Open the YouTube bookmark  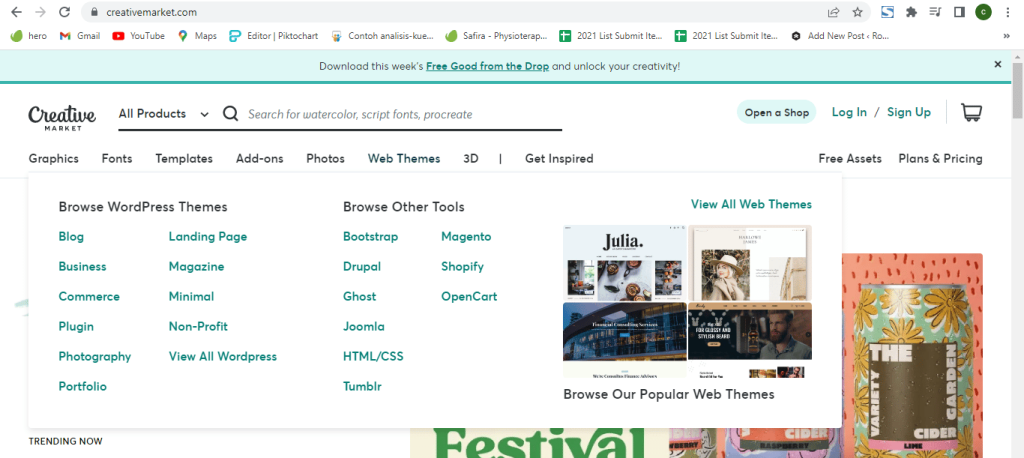point(138,36)
